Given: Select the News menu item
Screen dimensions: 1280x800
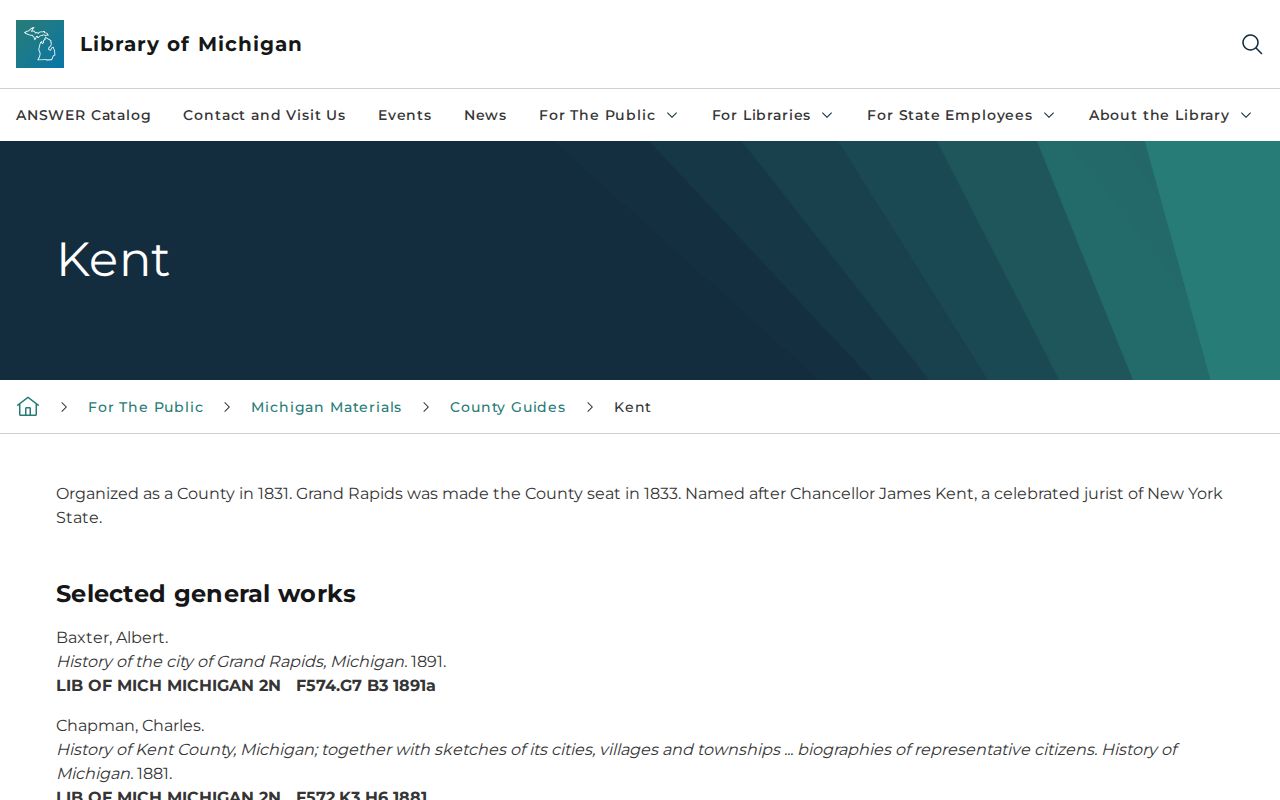Looking at the screenshot, I should 485,115.
